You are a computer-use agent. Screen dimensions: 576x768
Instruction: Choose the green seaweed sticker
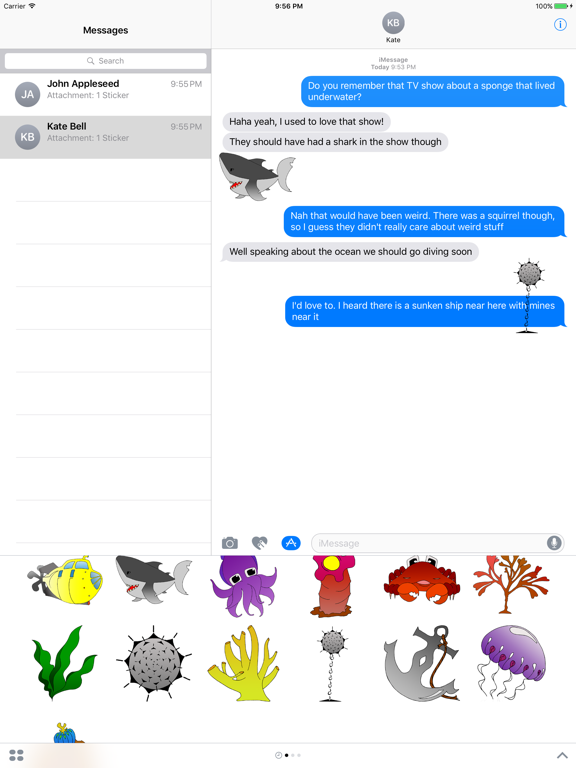coord(64,662)
